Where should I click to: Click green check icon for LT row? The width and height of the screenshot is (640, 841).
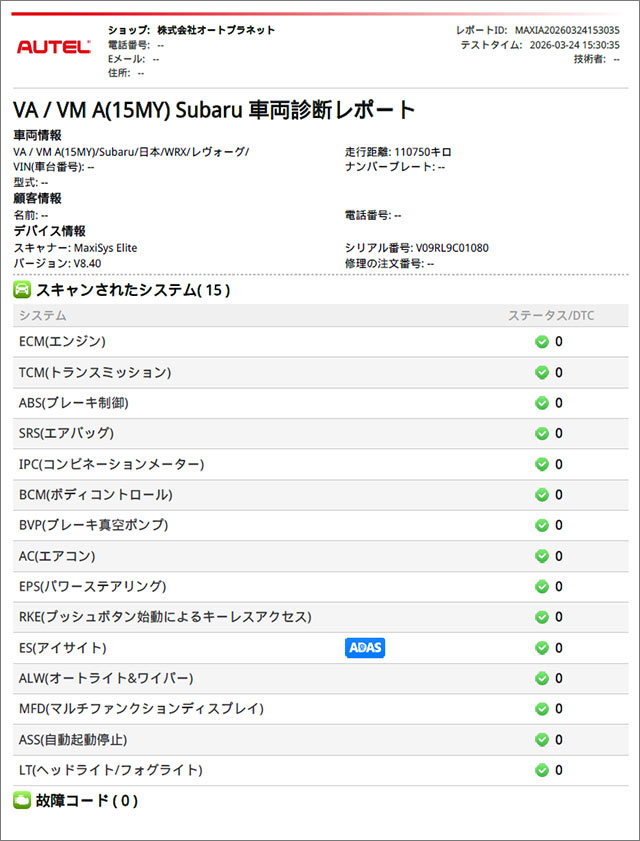[542, 770]
